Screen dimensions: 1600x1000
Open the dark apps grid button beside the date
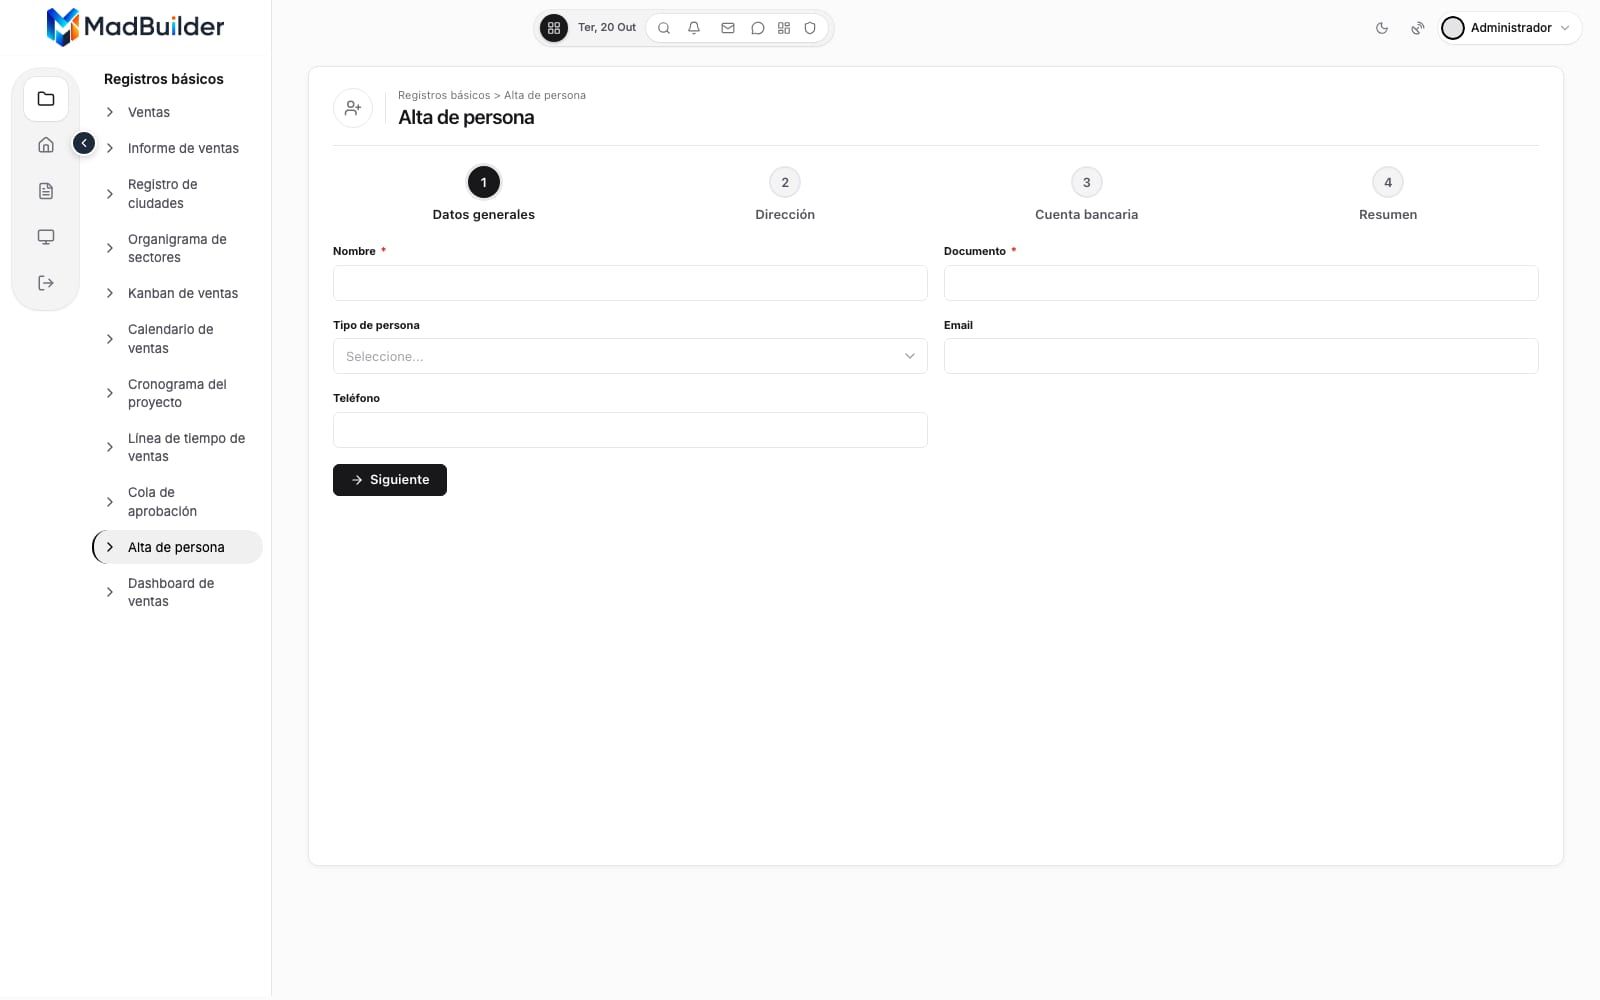[x=554, y=28]
